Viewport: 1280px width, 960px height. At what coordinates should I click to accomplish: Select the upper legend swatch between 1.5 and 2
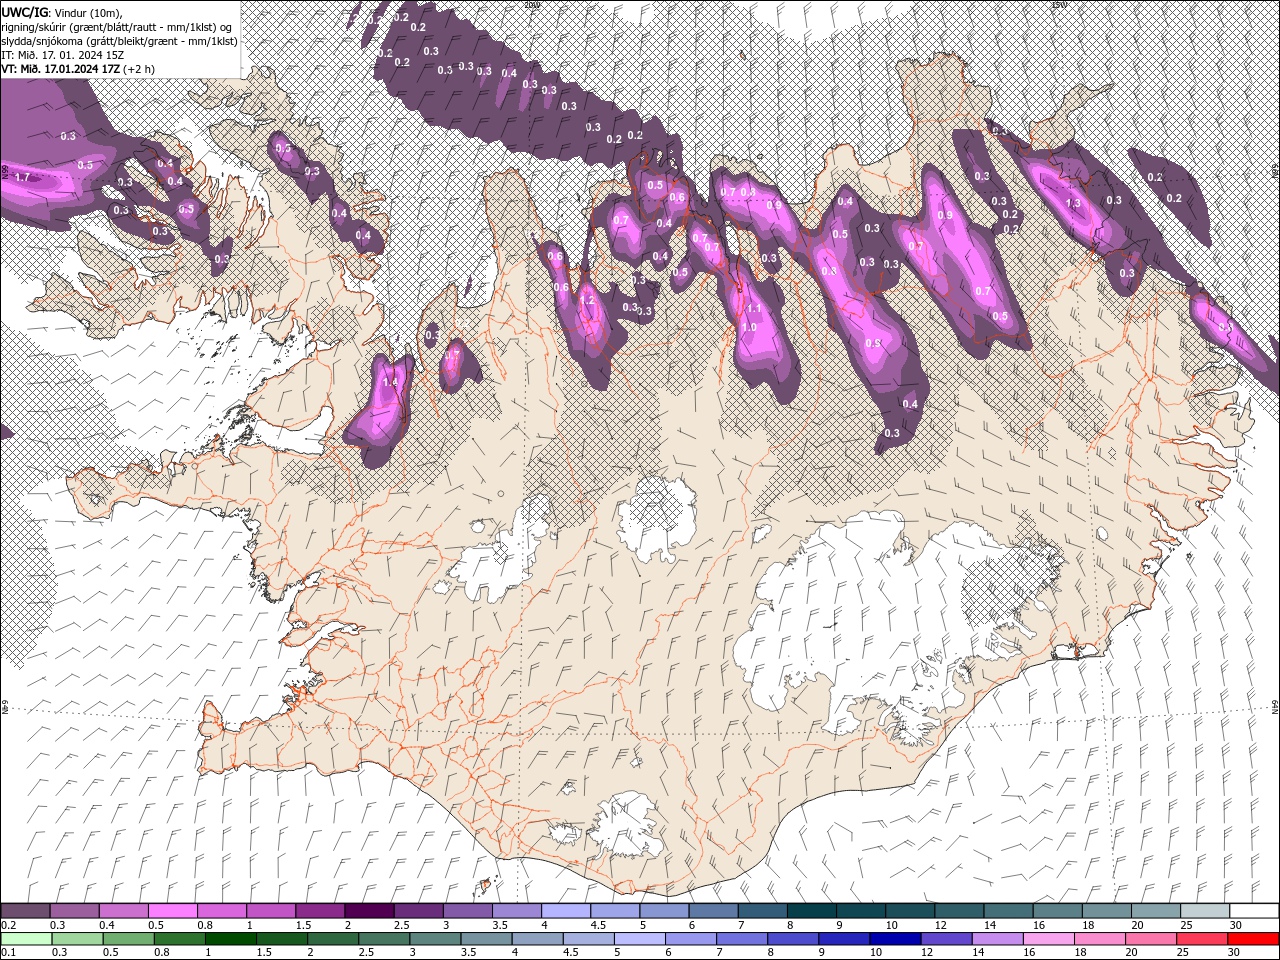coord(320,911)
